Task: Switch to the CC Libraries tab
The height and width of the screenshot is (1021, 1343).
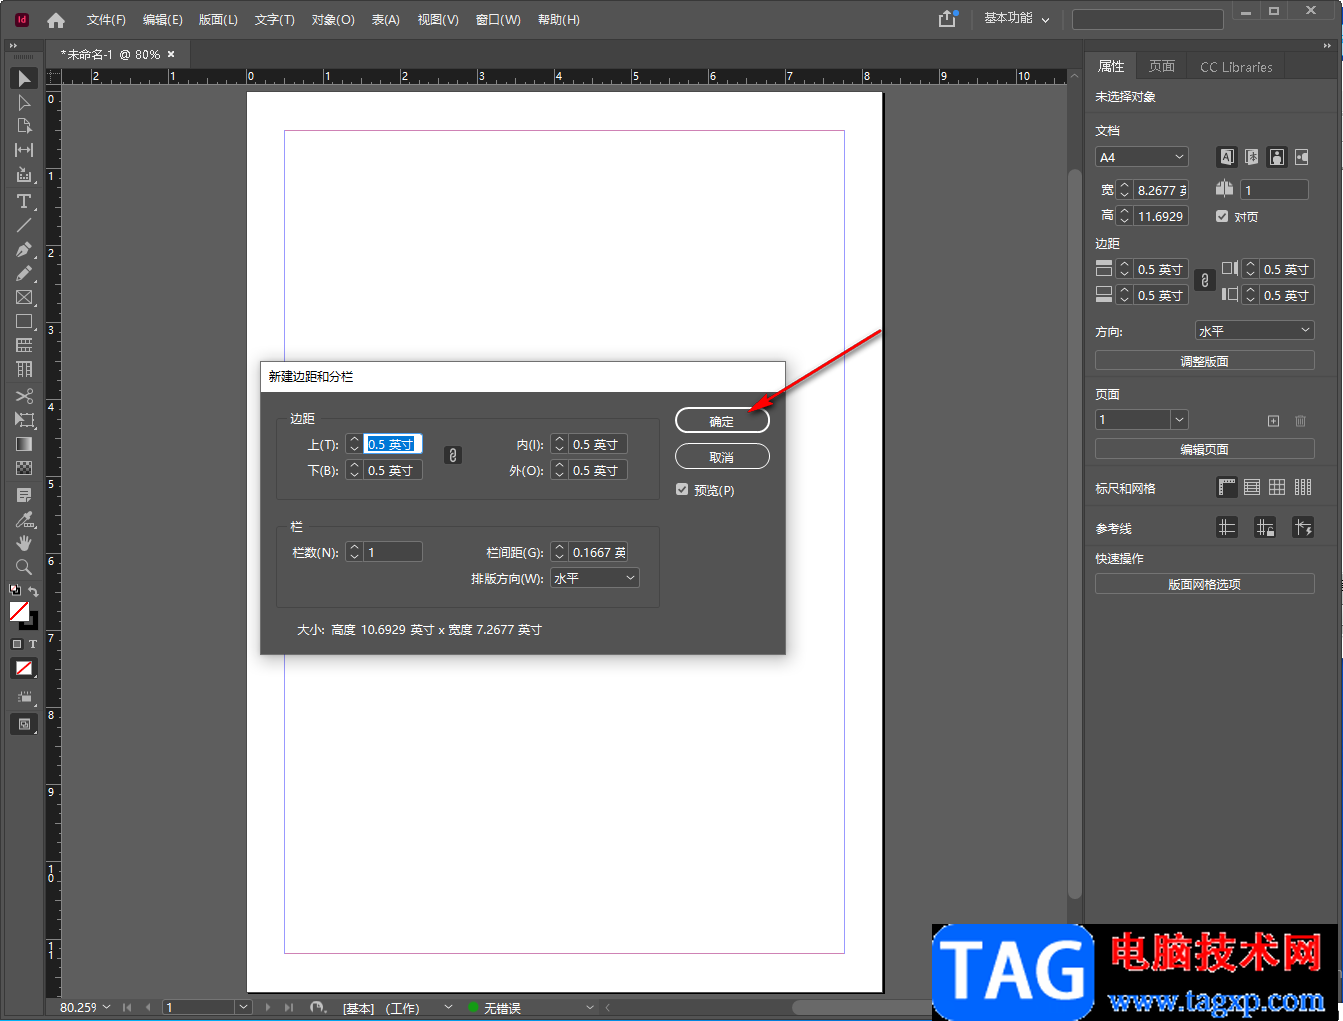Action: (1236, 67)
